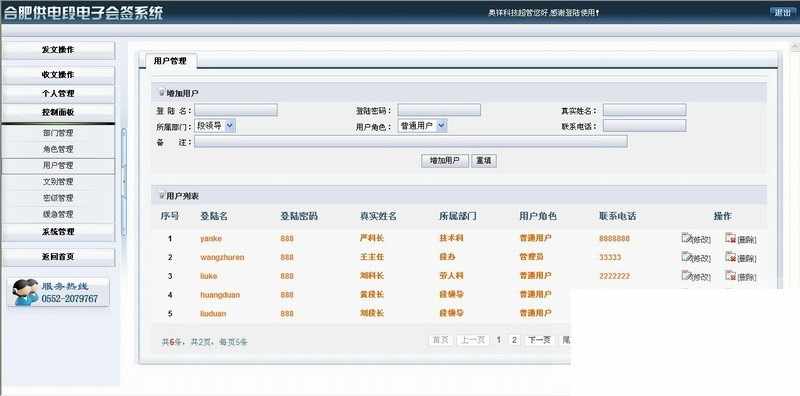The image size is (800, 396).
Task: Click the login name huangduan
Action: [220, 295]
